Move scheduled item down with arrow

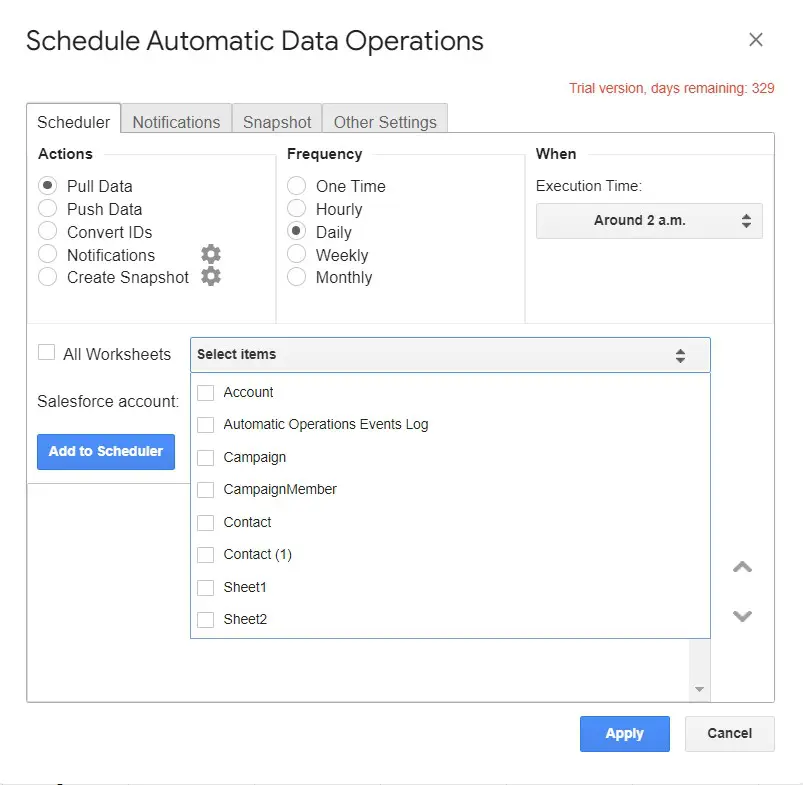click(x=742, y=616)
